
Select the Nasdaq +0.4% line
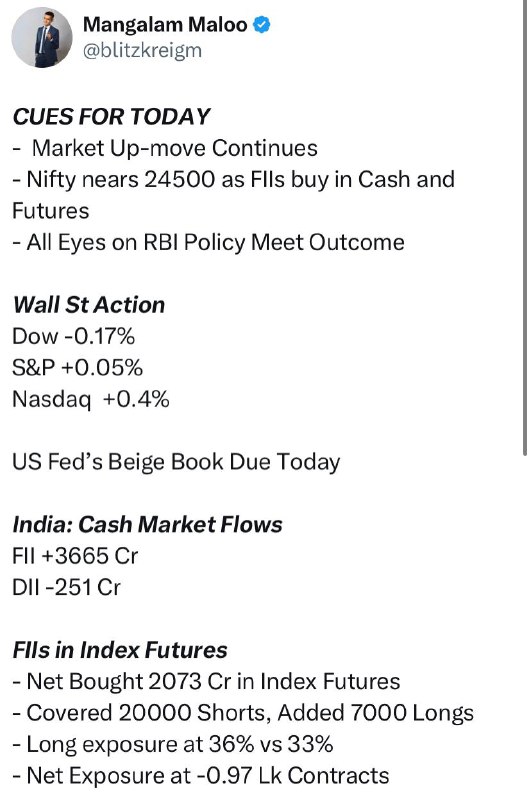(x=91, y=399)
